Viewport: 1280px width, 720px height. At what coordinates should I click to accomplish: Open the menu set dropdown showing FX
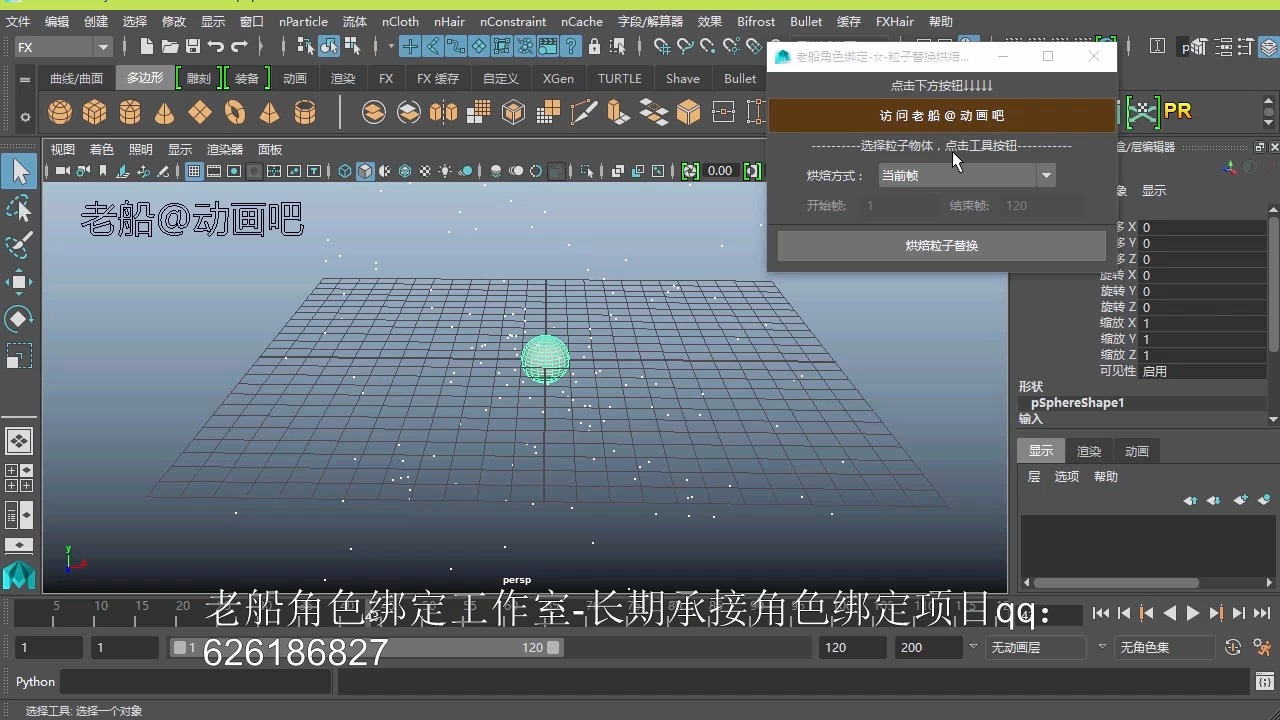click(x=60, y=46)
